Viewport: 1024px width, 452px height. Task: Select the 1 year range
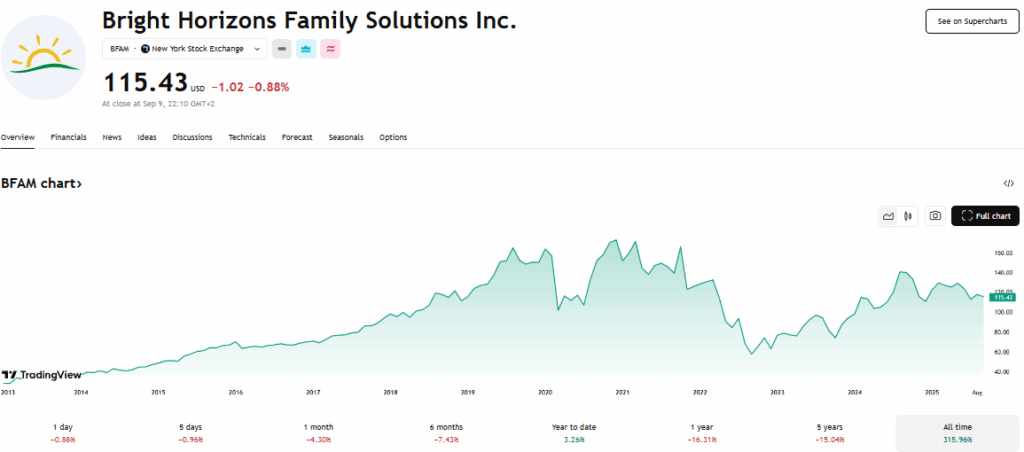coord(701,433)
